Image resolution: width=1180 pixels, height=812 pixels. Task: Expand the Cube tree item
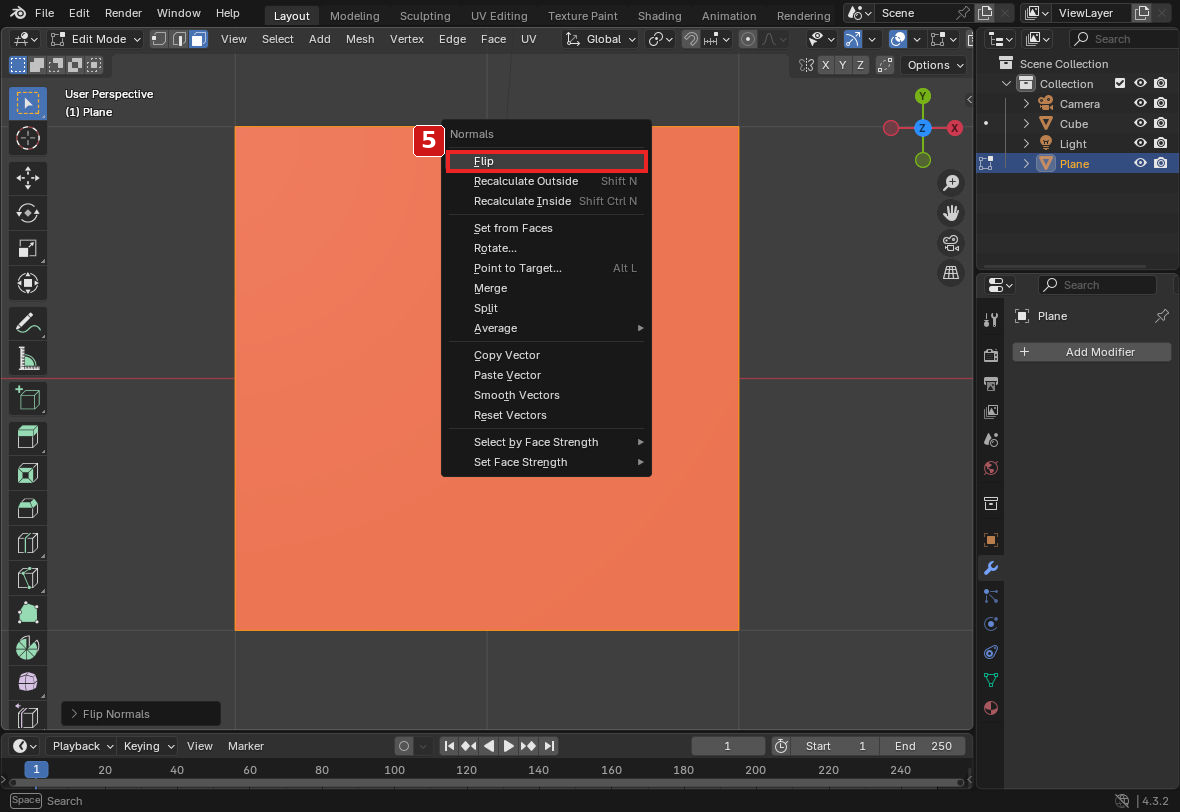pos(1026,123)
